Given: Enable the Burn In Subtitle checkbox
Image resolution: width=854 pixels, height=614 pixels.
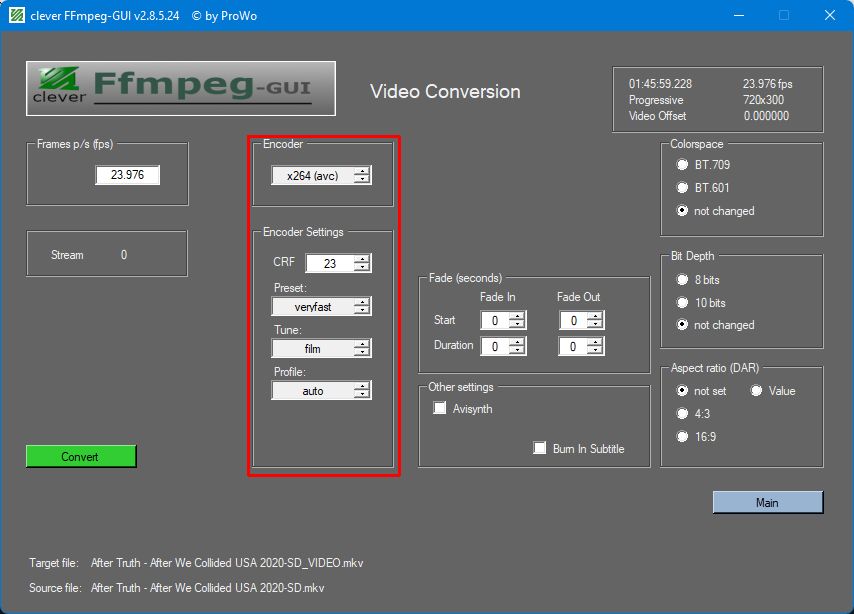Looking at the screenshot, I should (x=540, y=448).
